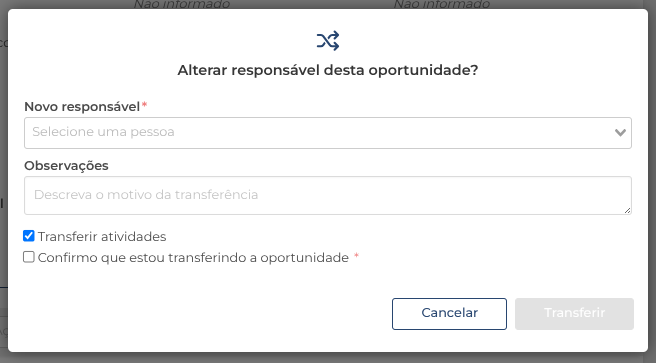Click the chevron arrow in Novo responsável field
The width and height of the screenshot is (656, 363).
(x=620, y=133)
